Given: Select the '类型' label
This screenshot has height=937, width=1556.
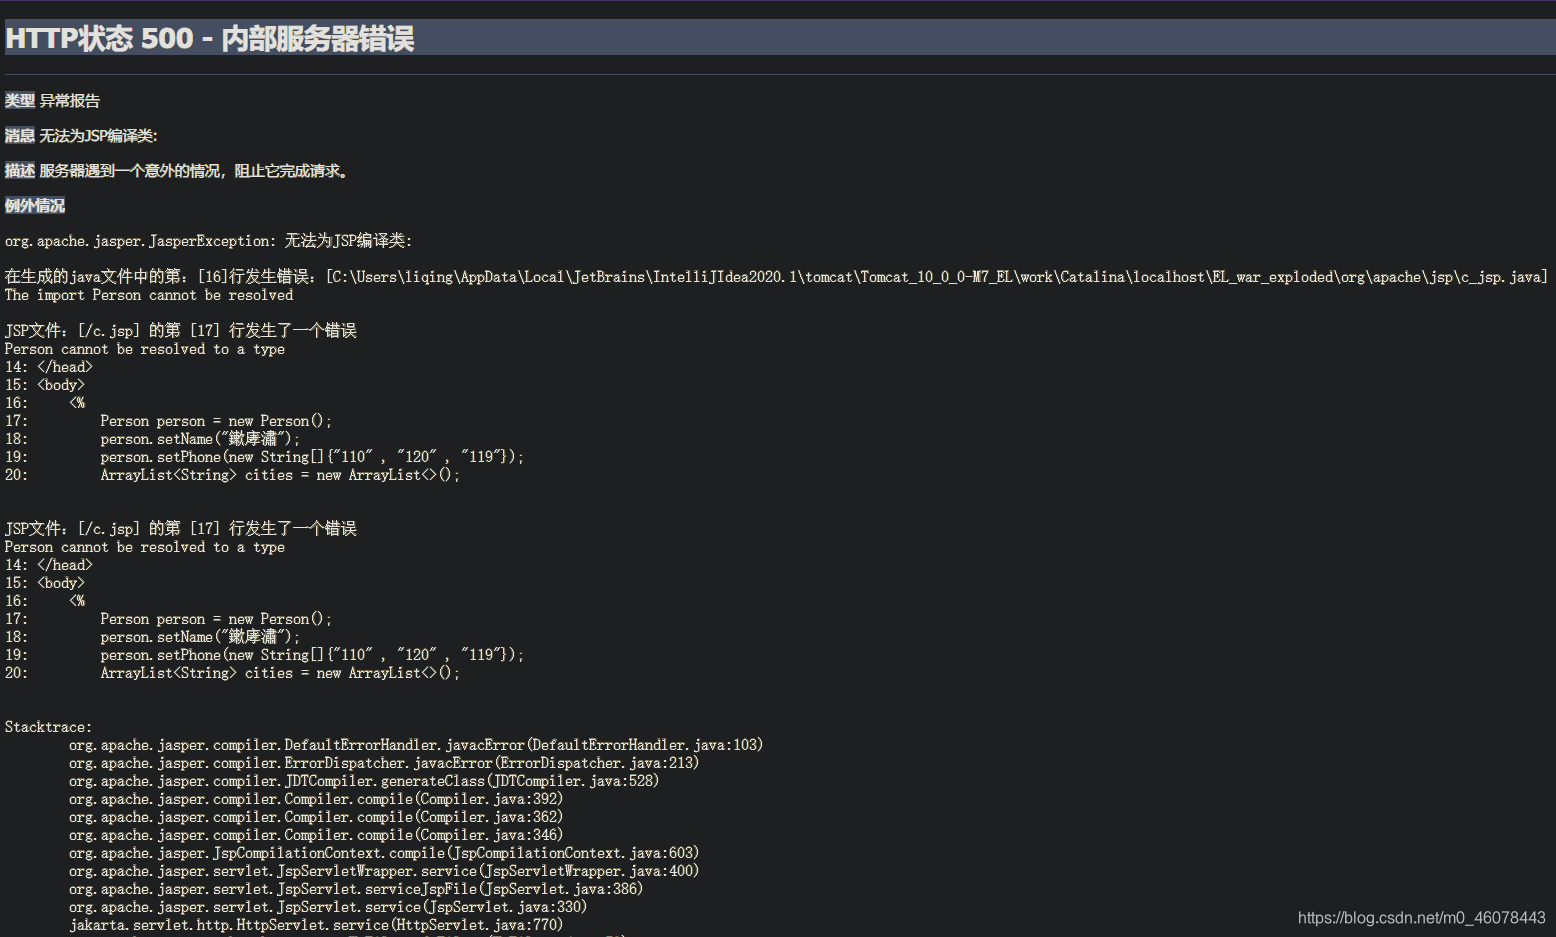Looking at the screenshot, I should coord(20,101).
